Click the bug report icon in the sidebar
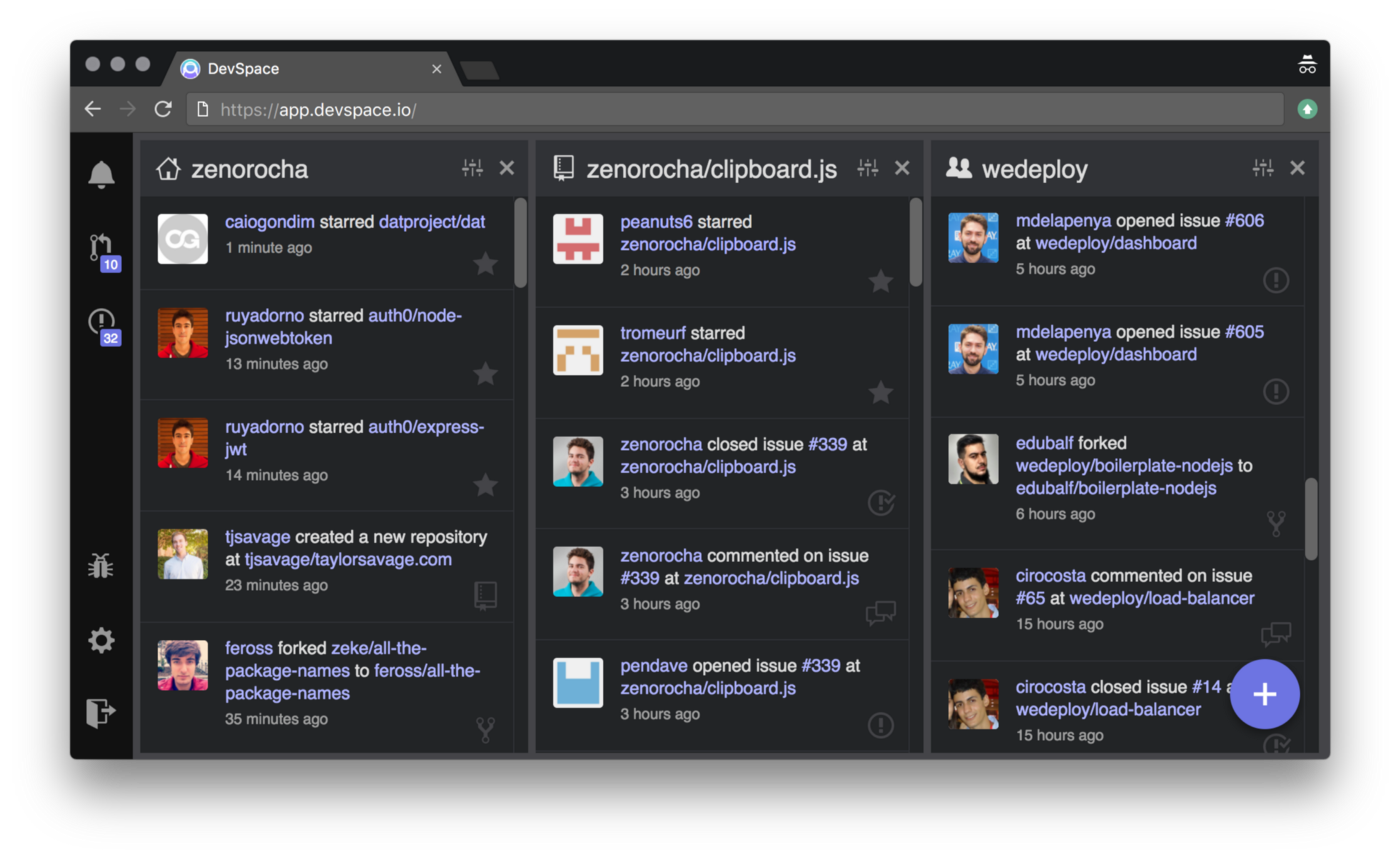 tap(100, 563)
